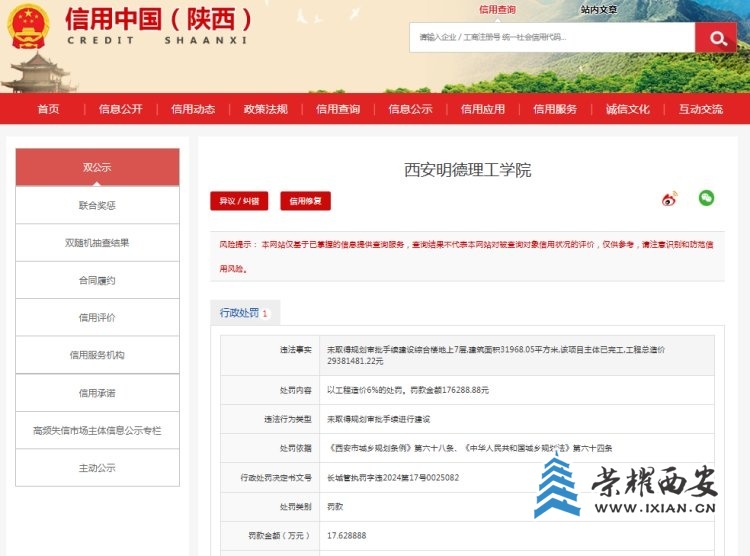The image size is (750, 556).
Task: Click the fine amount text 176288.88元
Action: click(465, 390)
